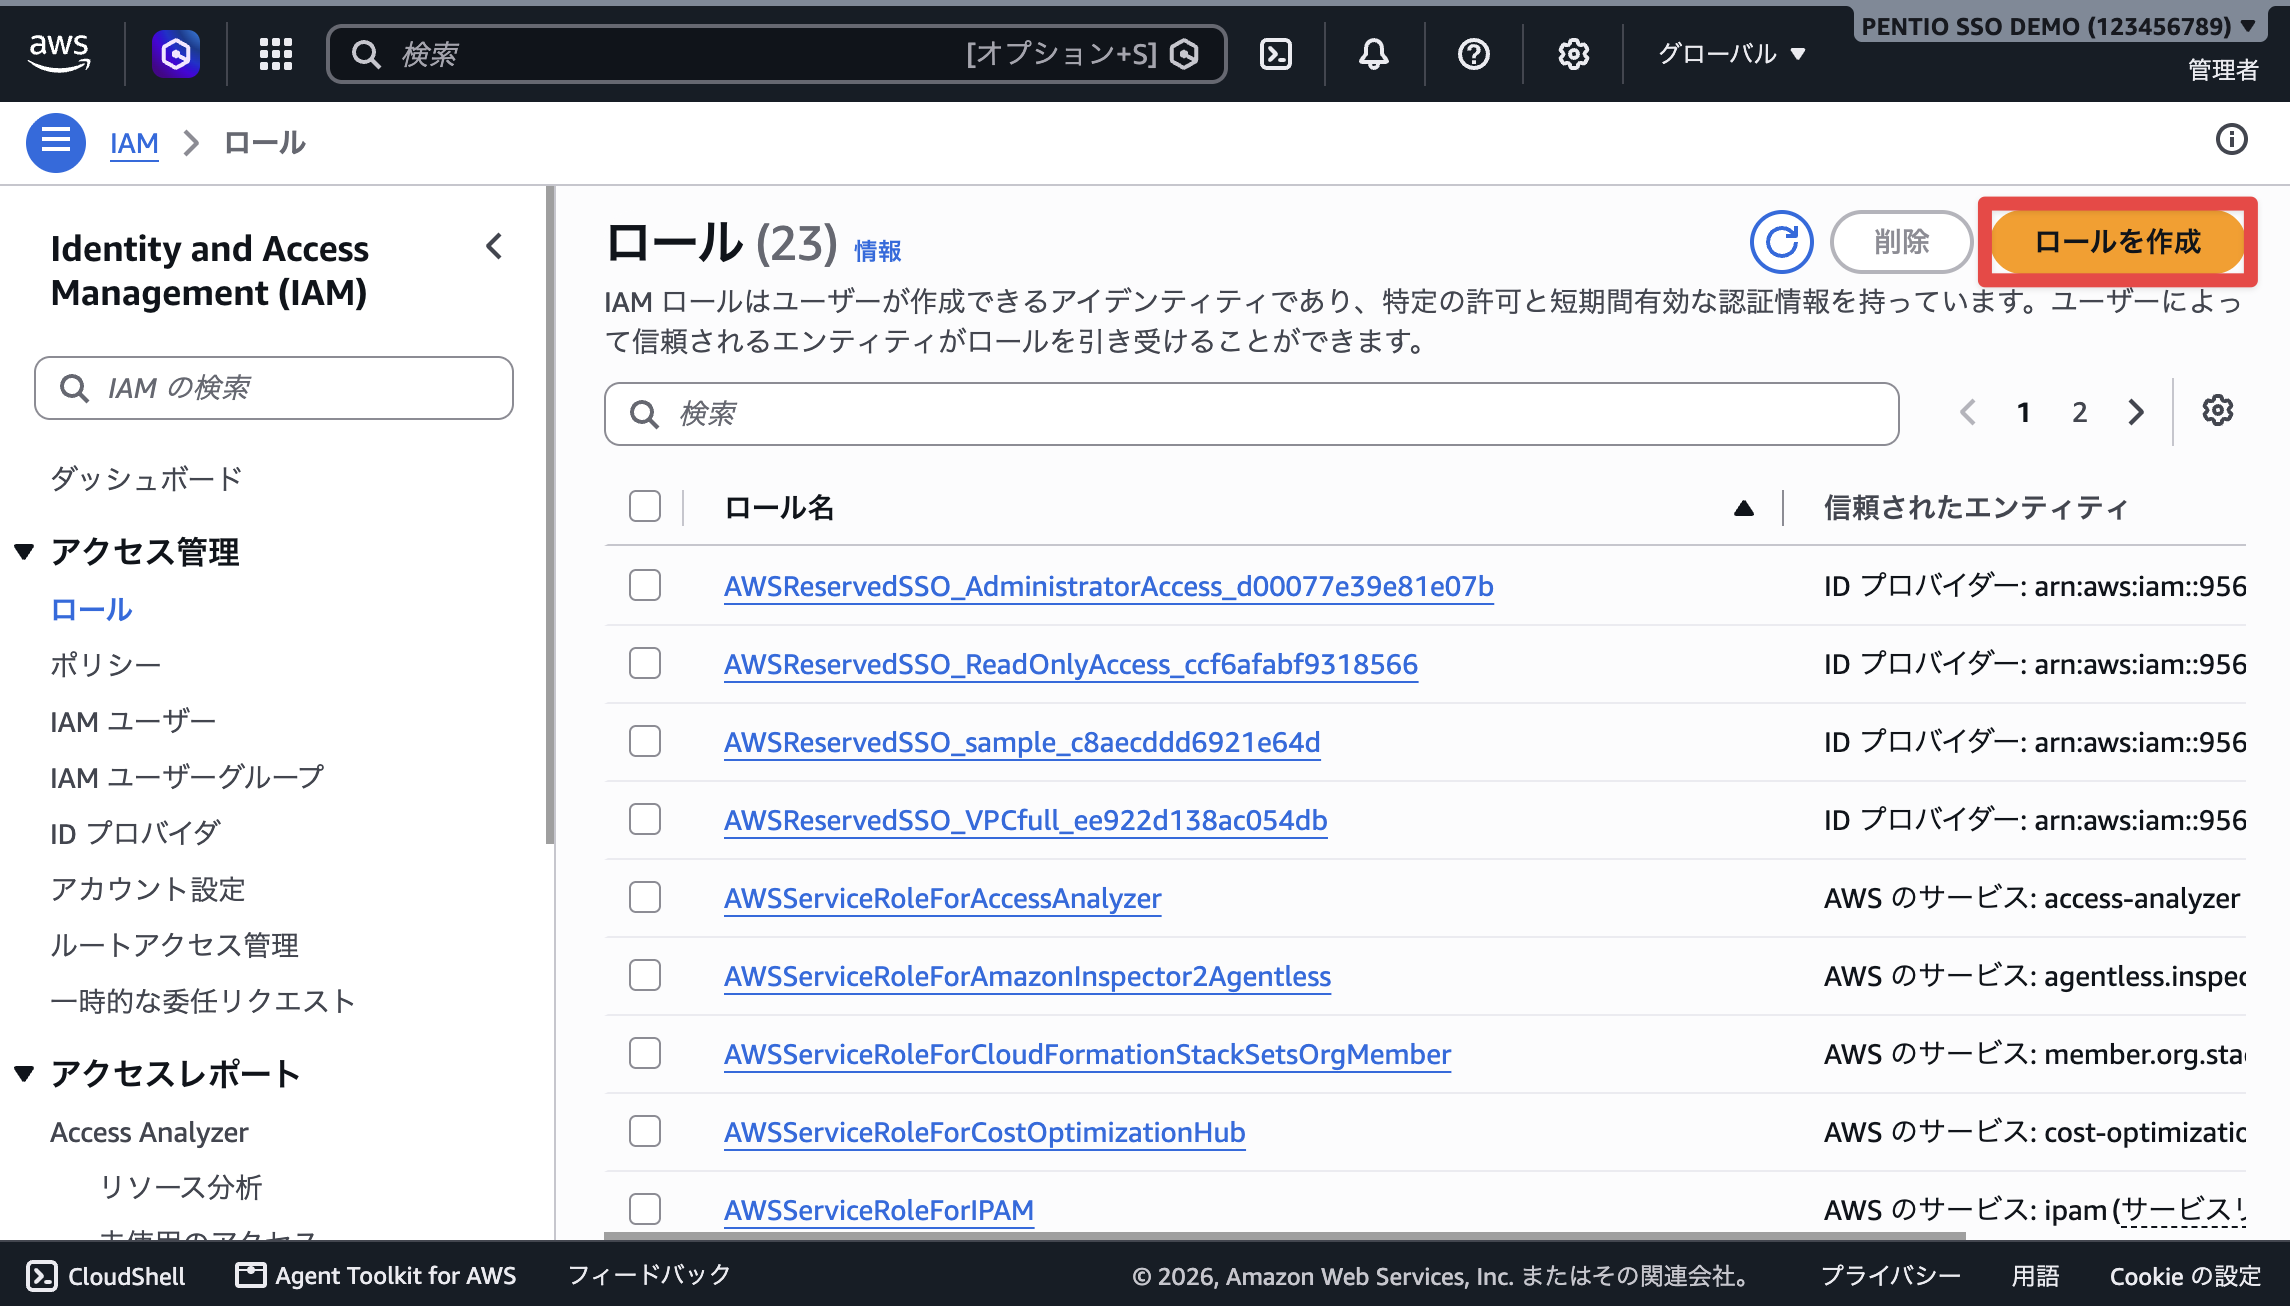Open ID プロバイダ in sidebar
The image size is (2290, 1306).
click(135, 833)
